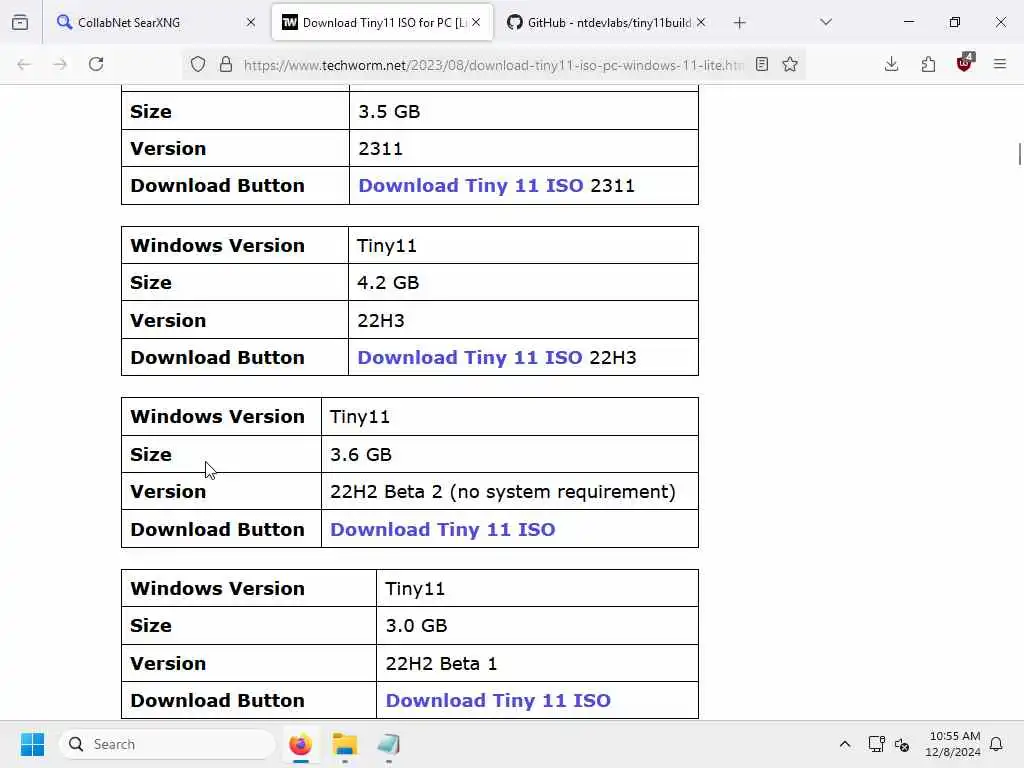The height and width of the screenshot is (768, 1024).
Task: Select the 3.0 GB size cell
Action: coord(537,625)
